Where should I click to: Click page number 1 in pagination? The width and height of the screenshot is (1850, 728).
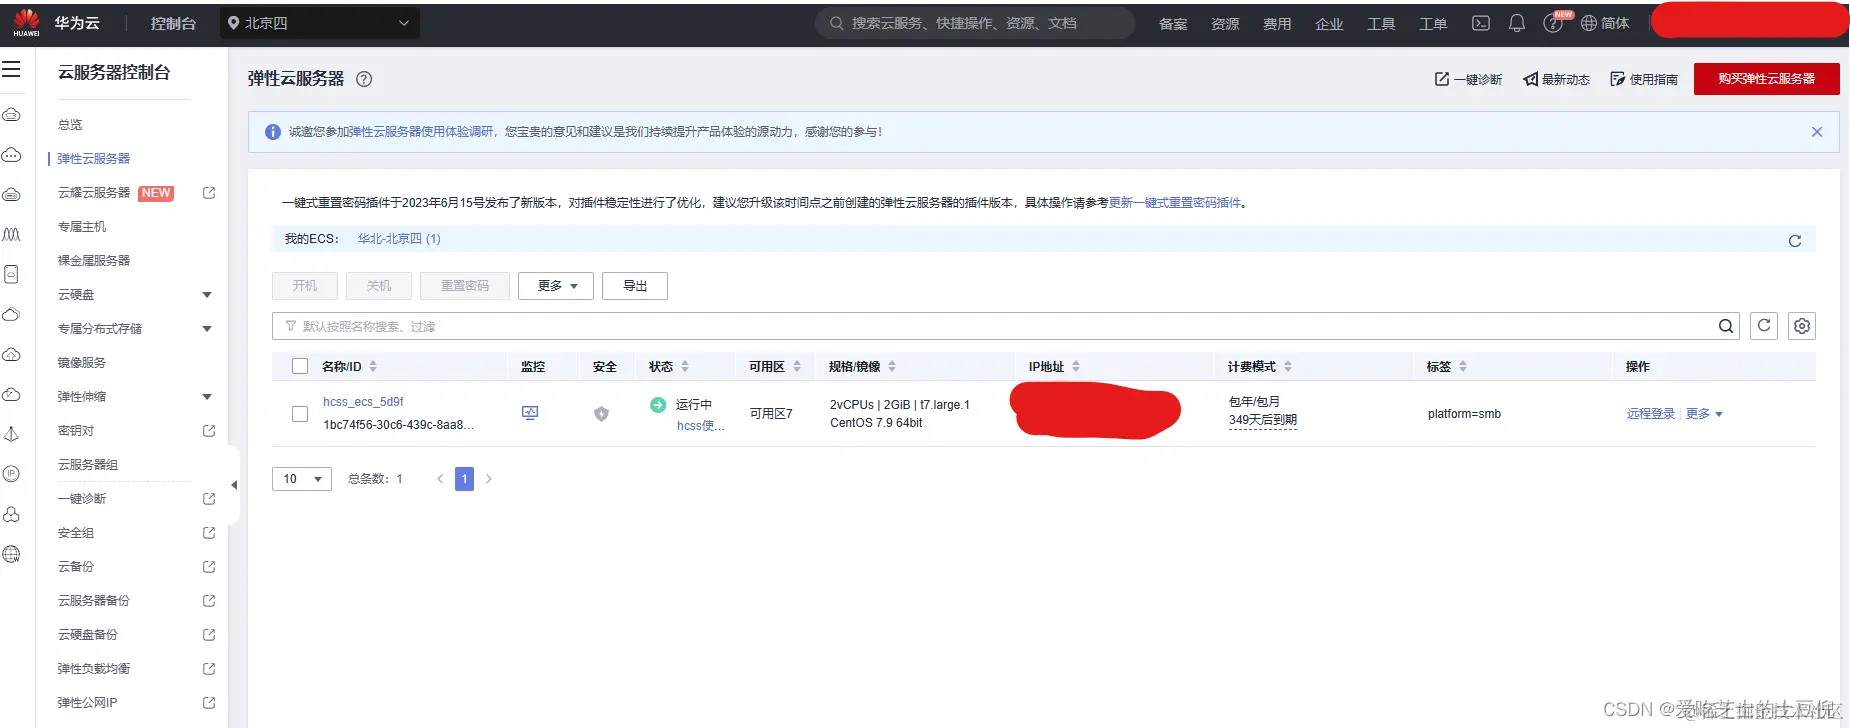coord(464,479)
